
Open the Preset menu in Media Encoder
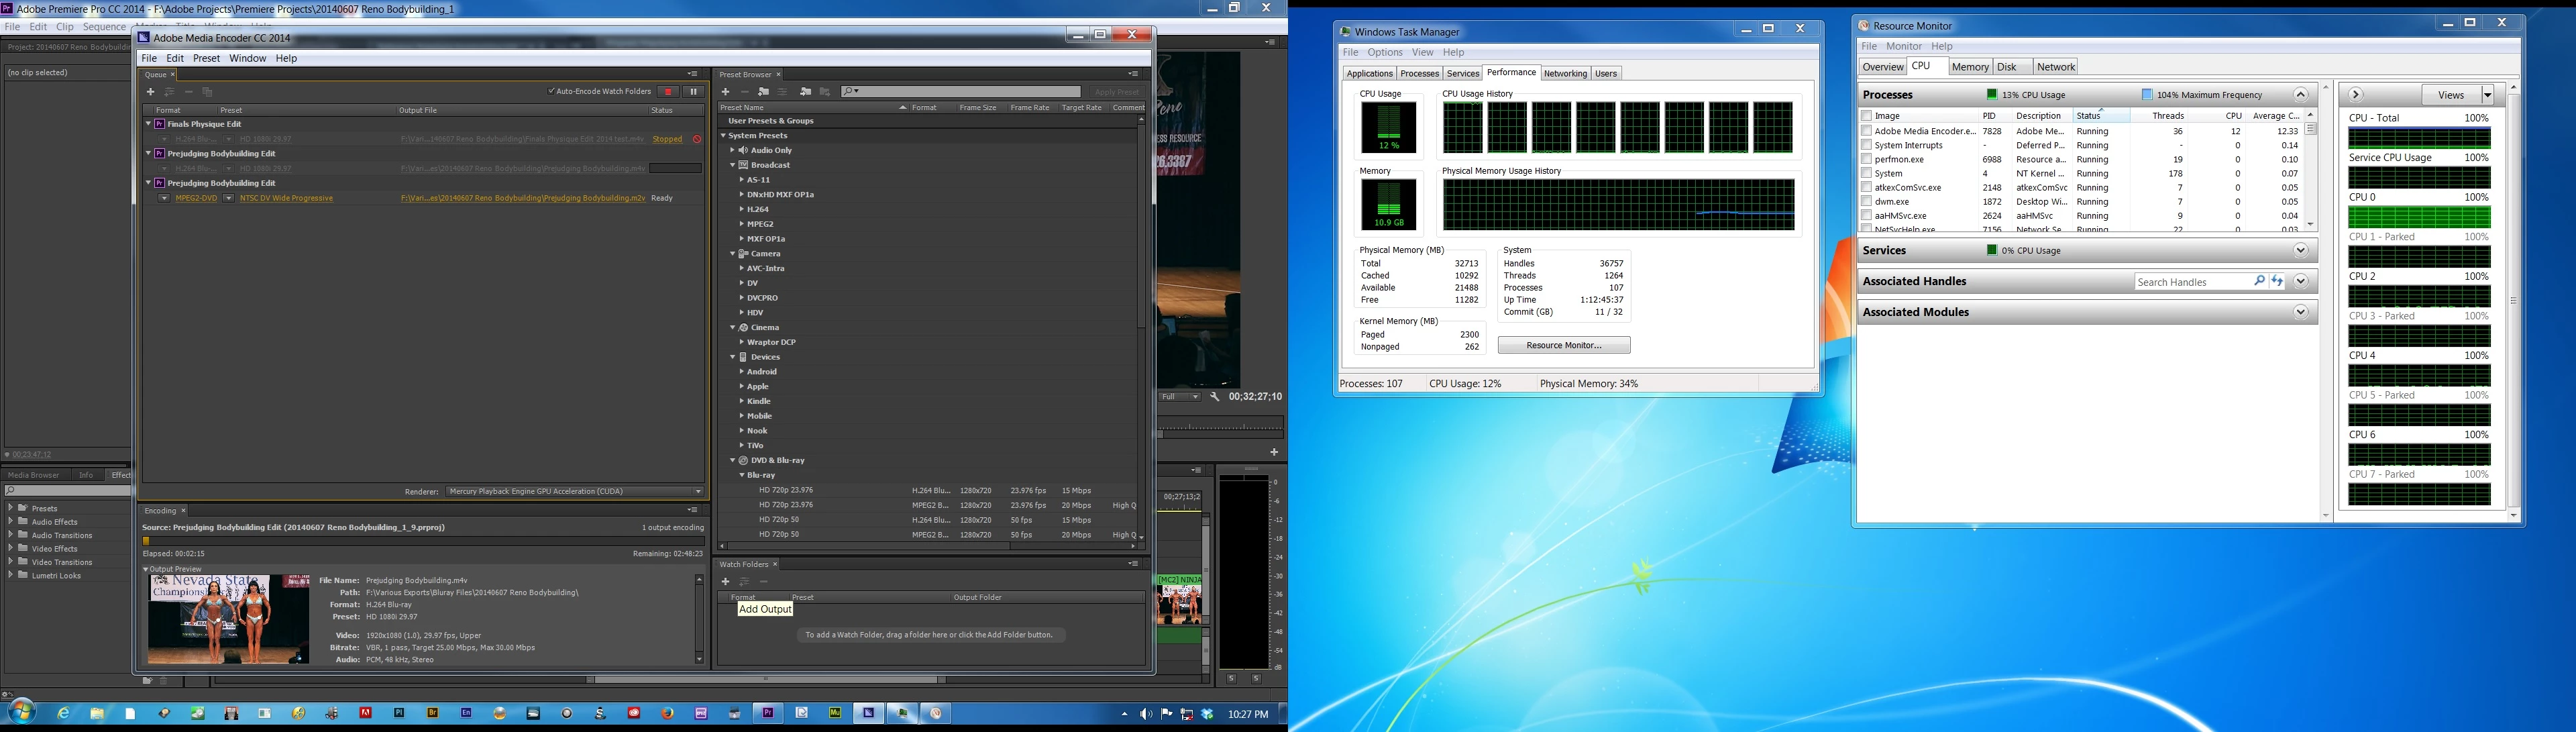[206, 58]
